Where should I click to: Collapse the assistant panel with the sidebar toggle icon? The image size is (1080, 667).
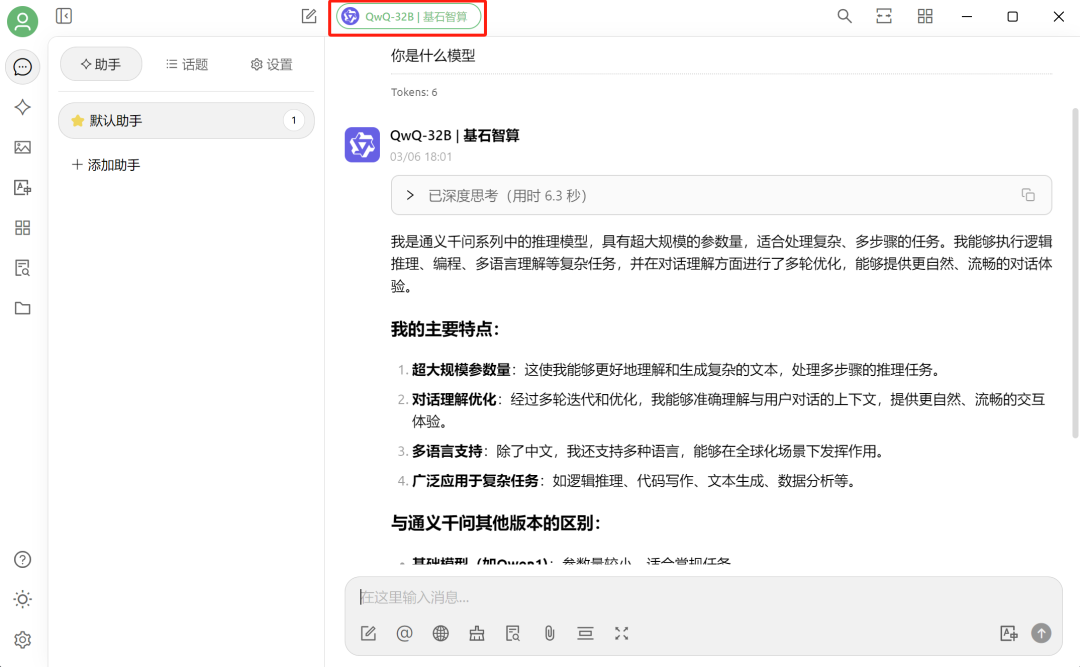[64, 16]
